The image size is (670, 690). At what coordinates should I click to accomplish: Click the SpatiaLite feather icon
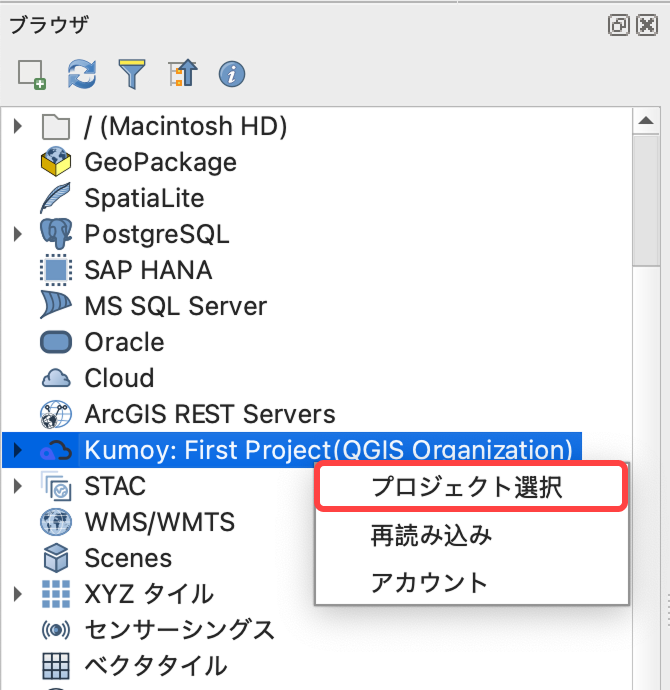[55, 198]
